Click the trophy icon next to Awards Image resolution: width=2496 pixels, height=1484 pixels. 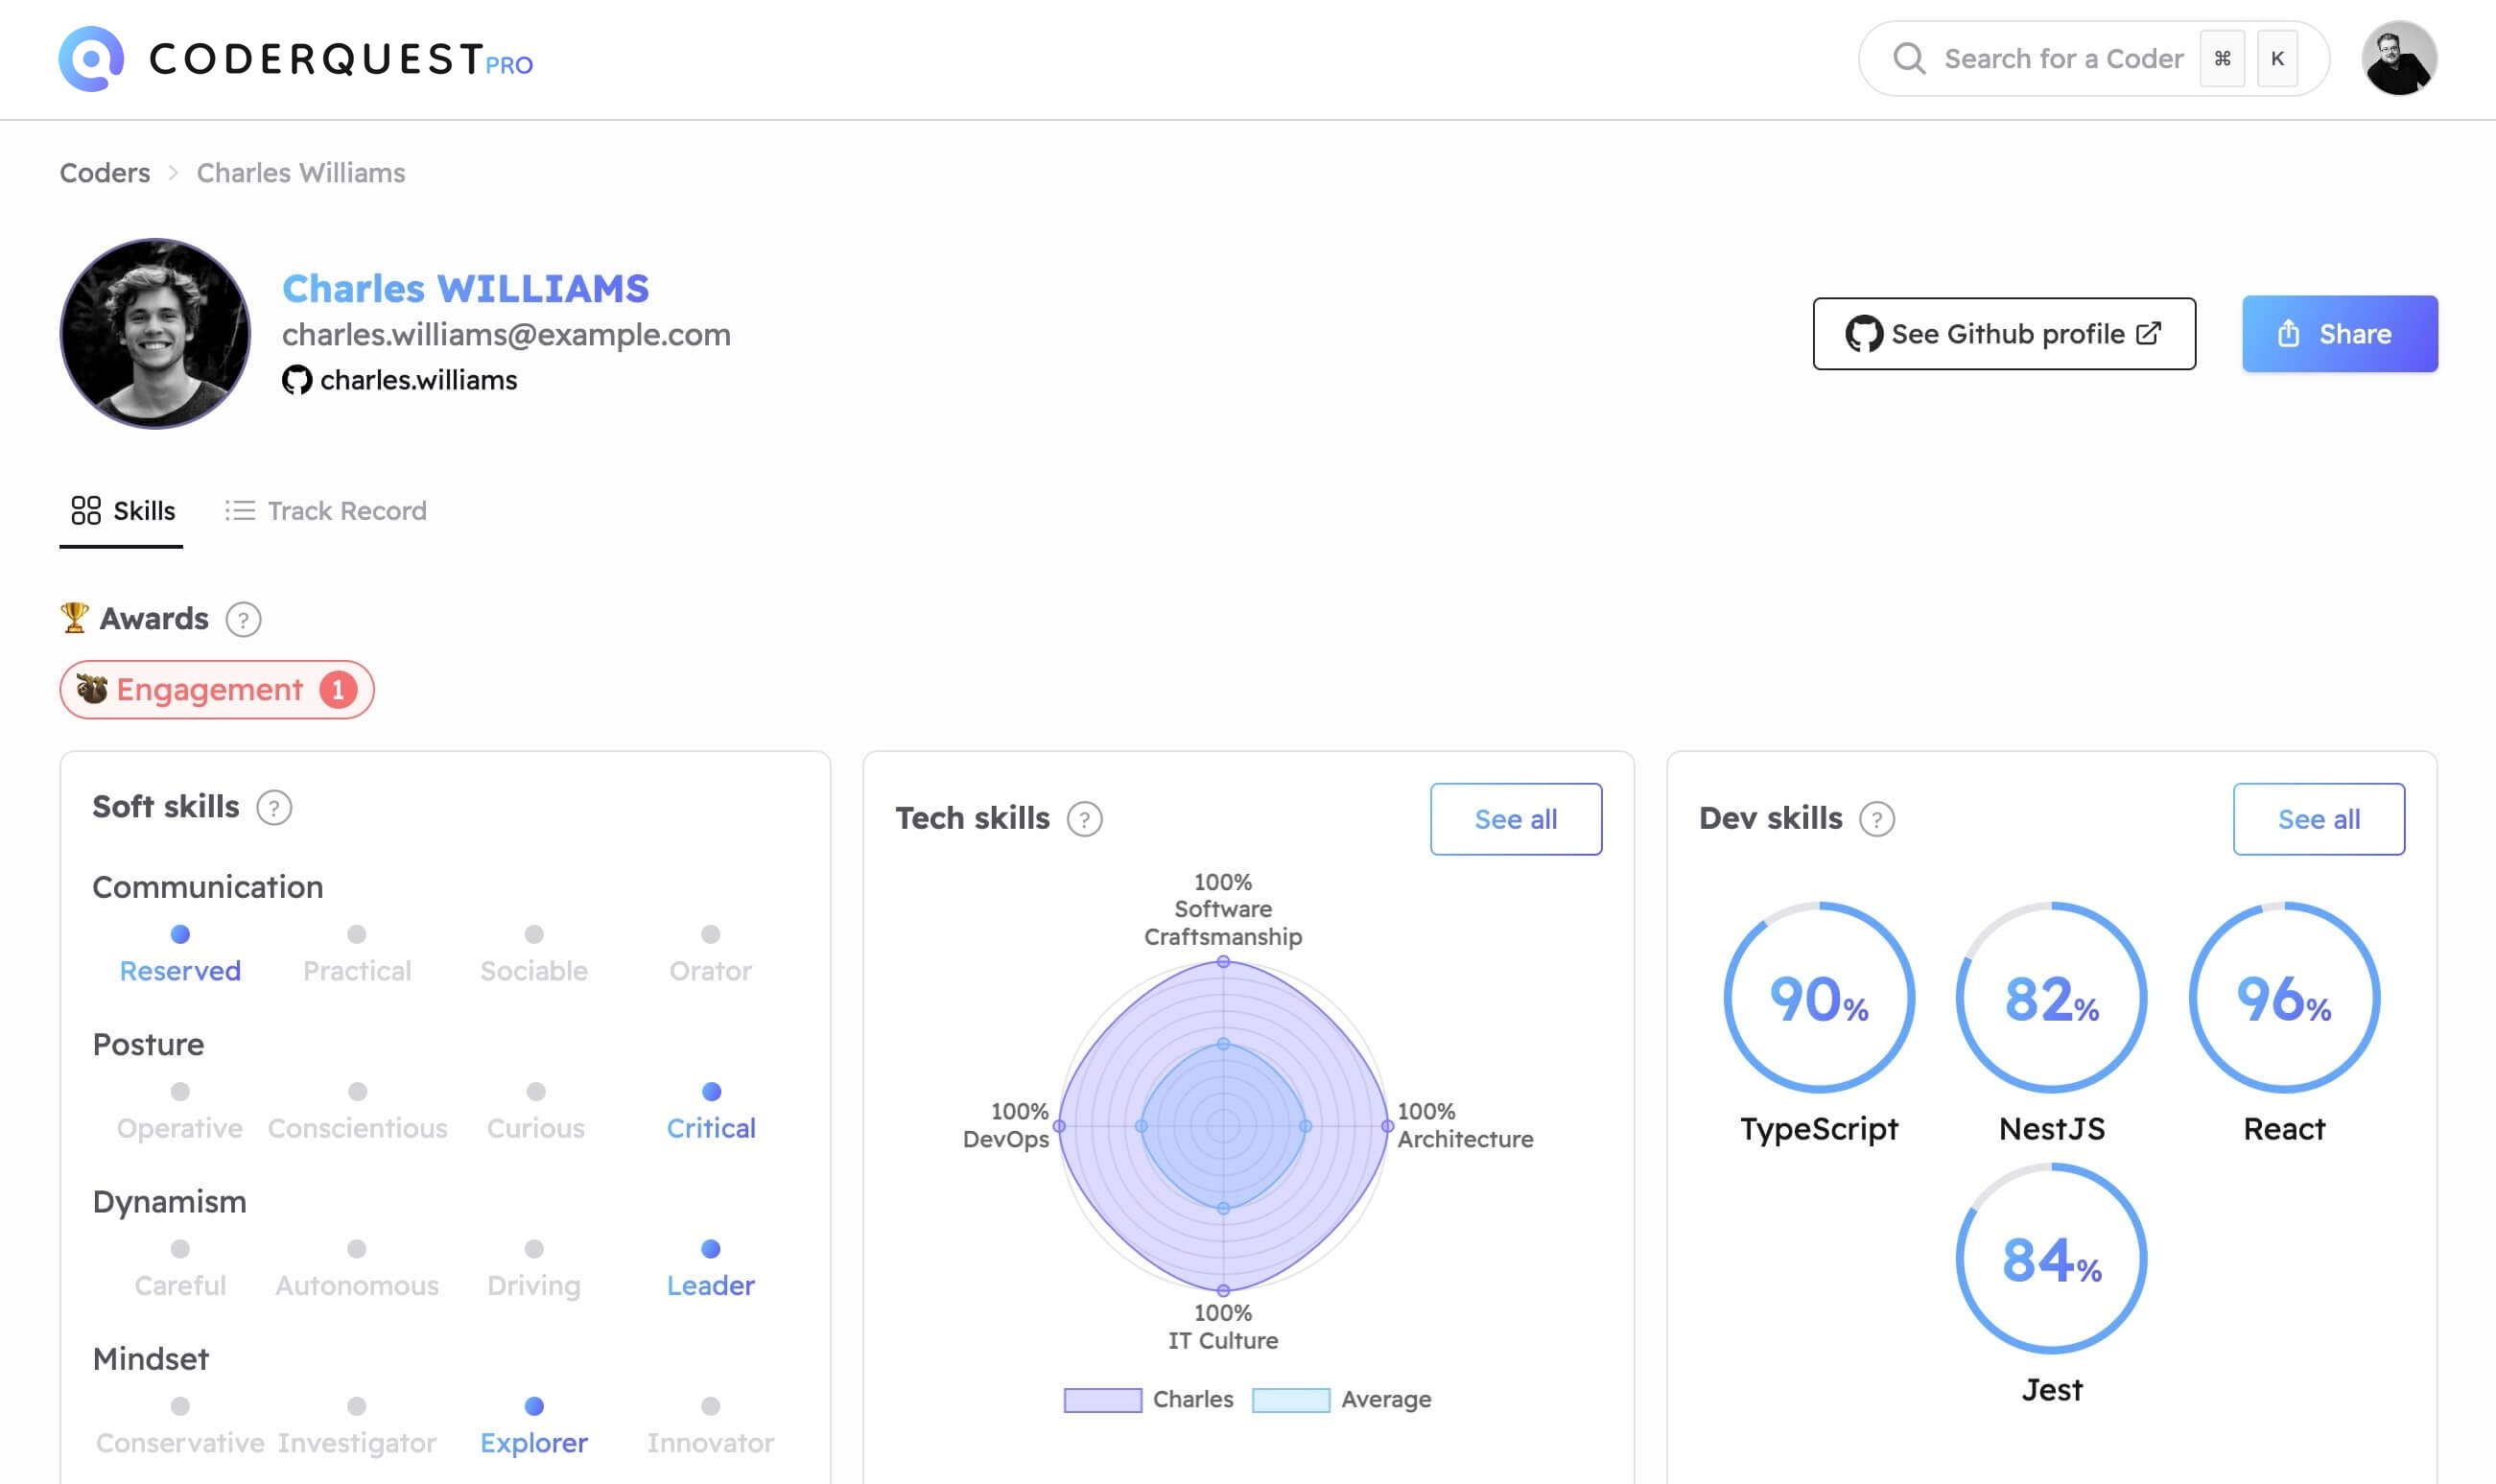[x=74, y=617]
